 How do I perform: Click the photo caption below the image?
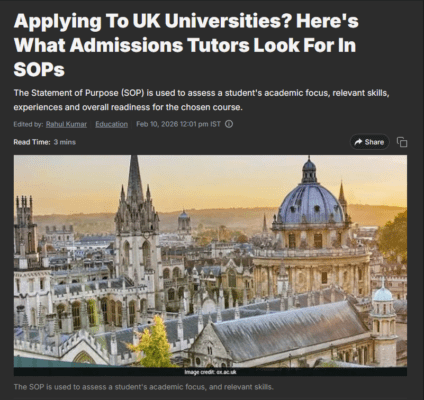tap(144, 387)
